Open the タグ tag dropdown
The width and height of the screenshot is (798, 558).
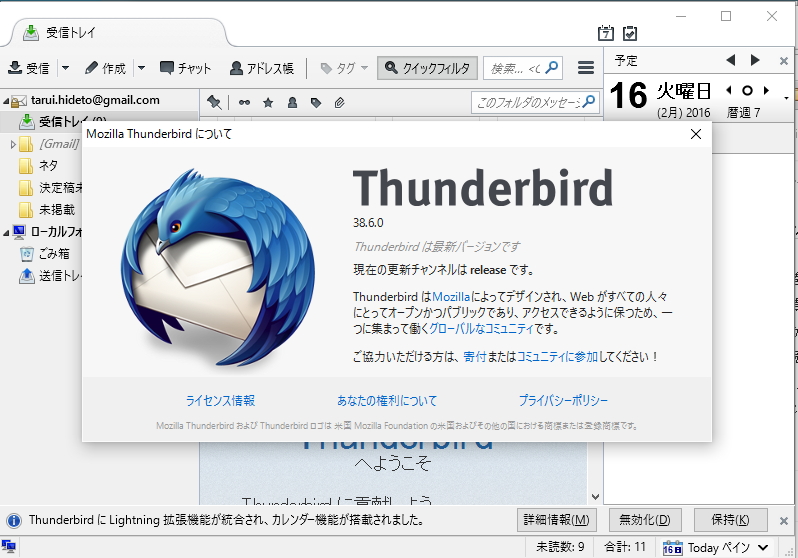pos(344,68)
